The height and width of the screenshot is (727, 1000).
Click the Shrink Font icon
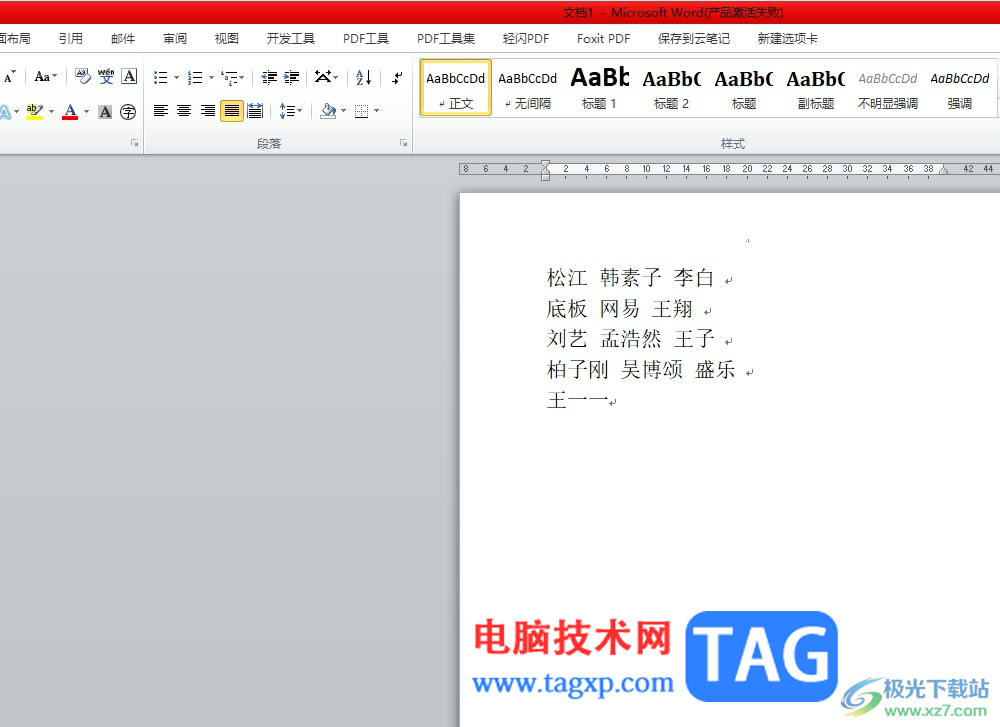tap(9, 77)
